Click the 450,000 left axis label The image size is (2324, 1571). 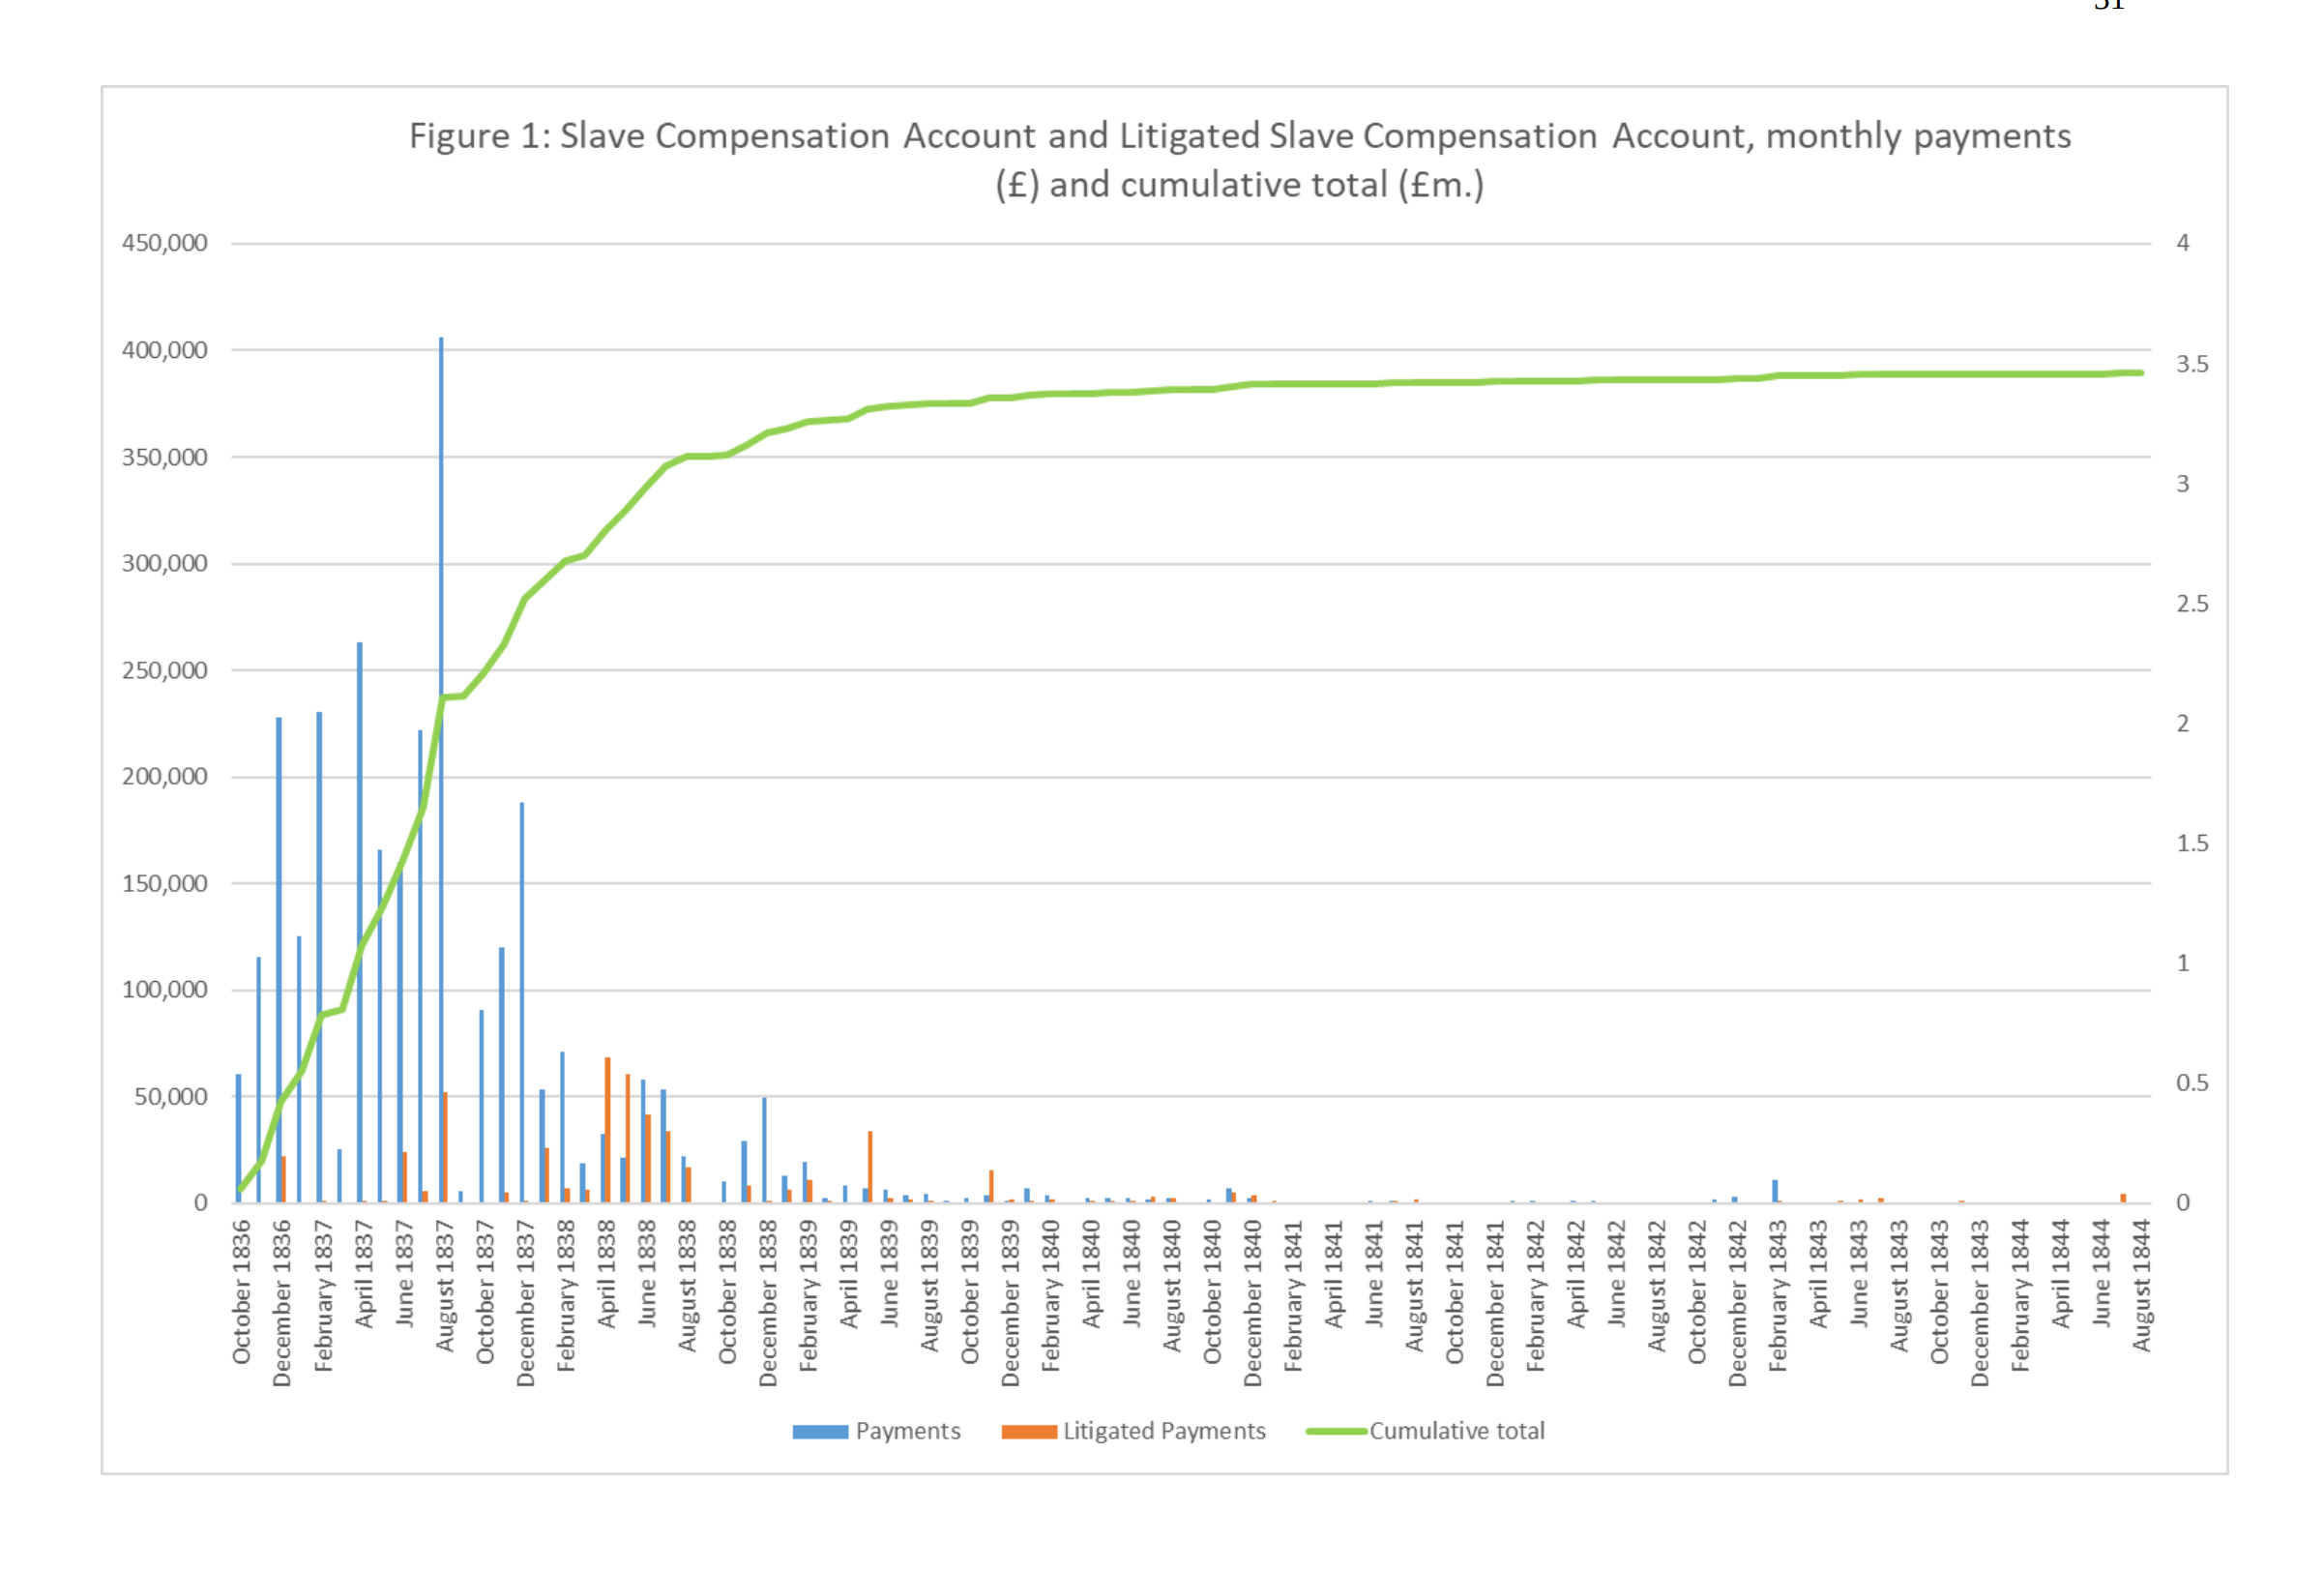(x=165, y=243)
